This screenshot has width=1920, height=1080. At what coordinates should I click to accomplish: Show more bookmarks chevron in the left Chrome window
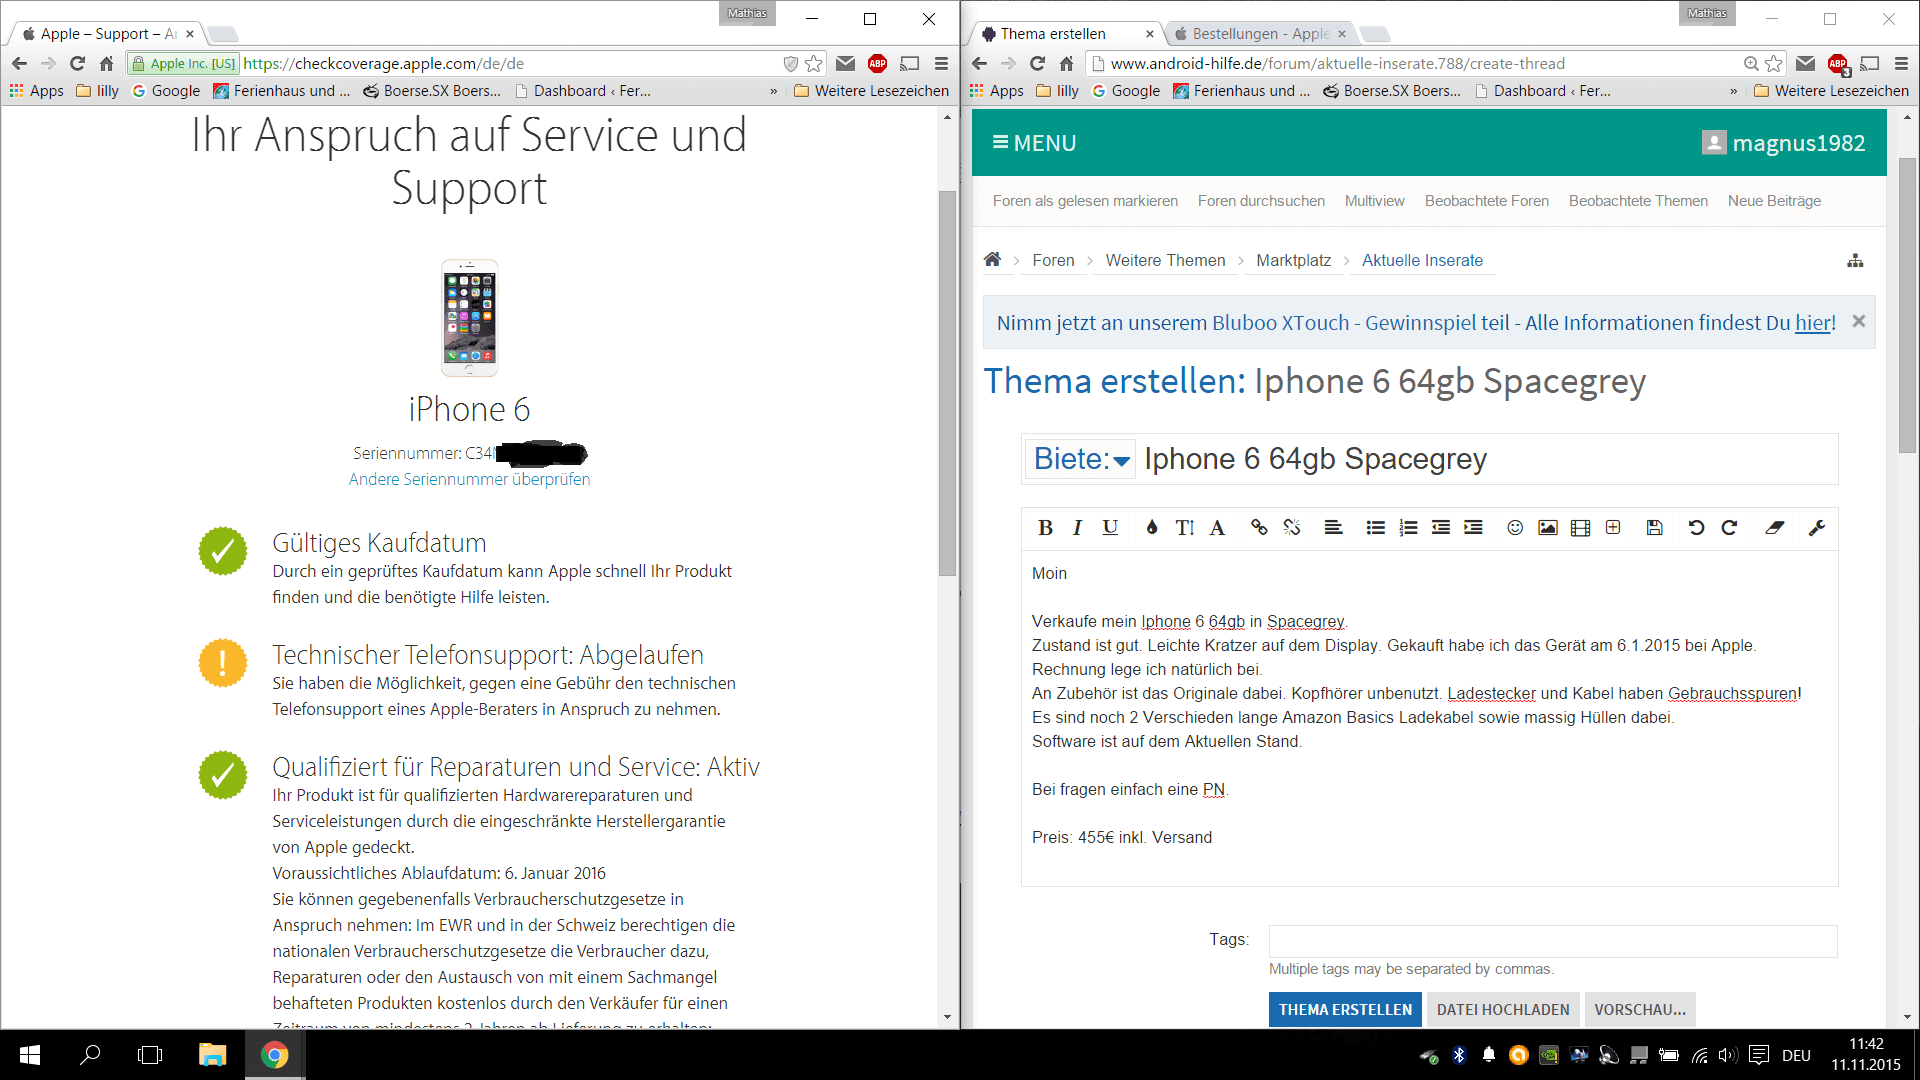[773, 91]
